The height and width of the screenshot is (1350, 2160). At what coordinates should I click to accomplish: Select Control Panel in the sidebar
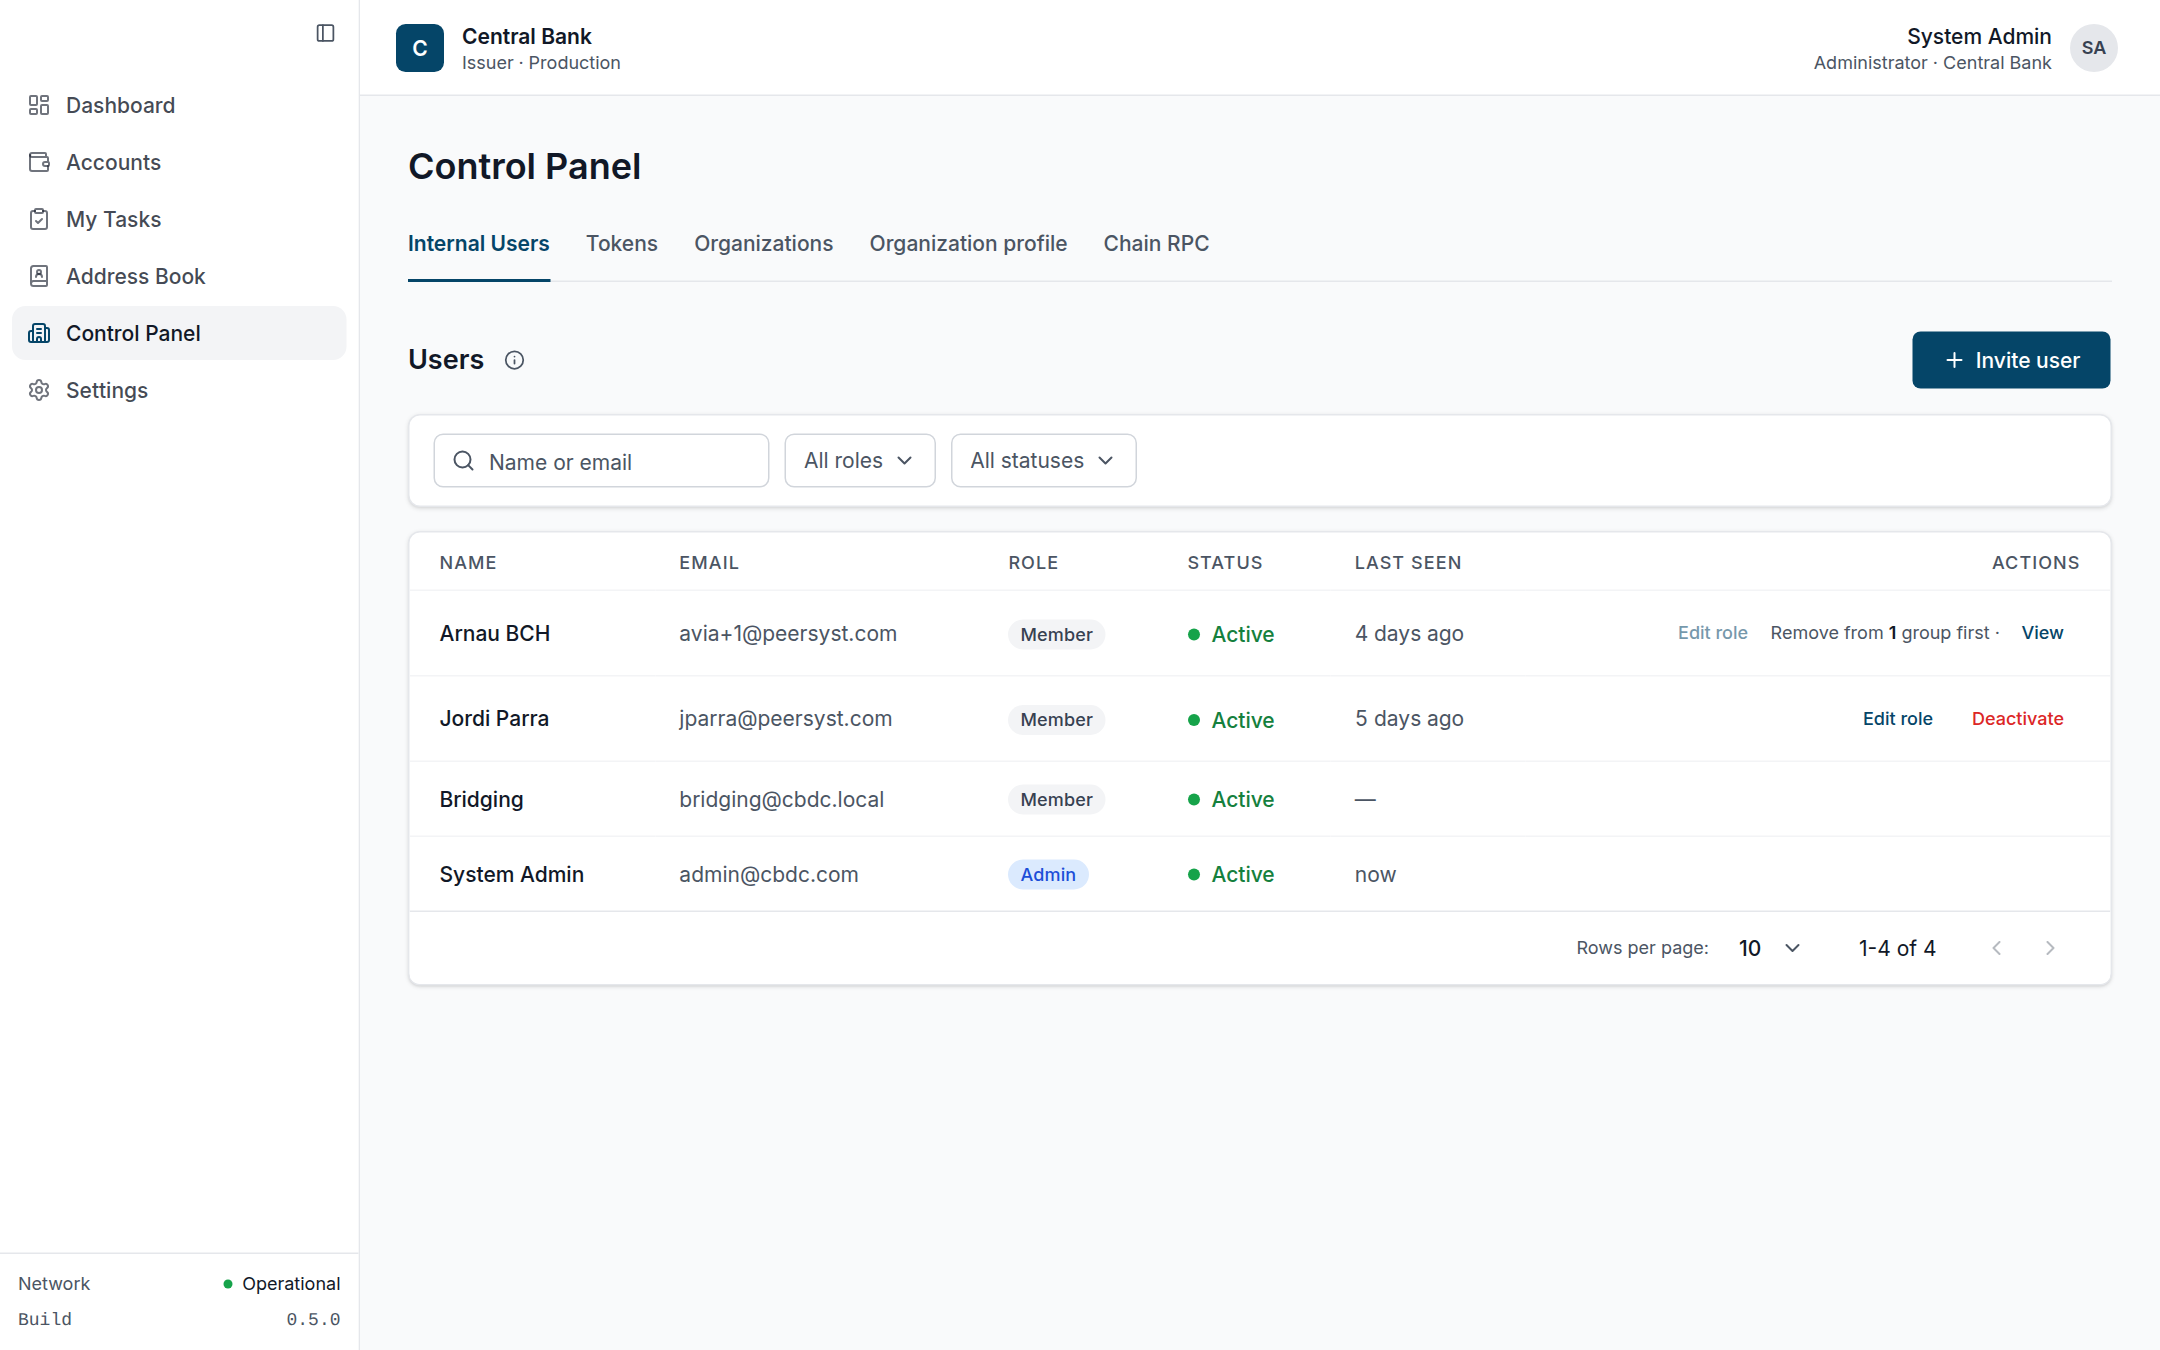[179, 333]
